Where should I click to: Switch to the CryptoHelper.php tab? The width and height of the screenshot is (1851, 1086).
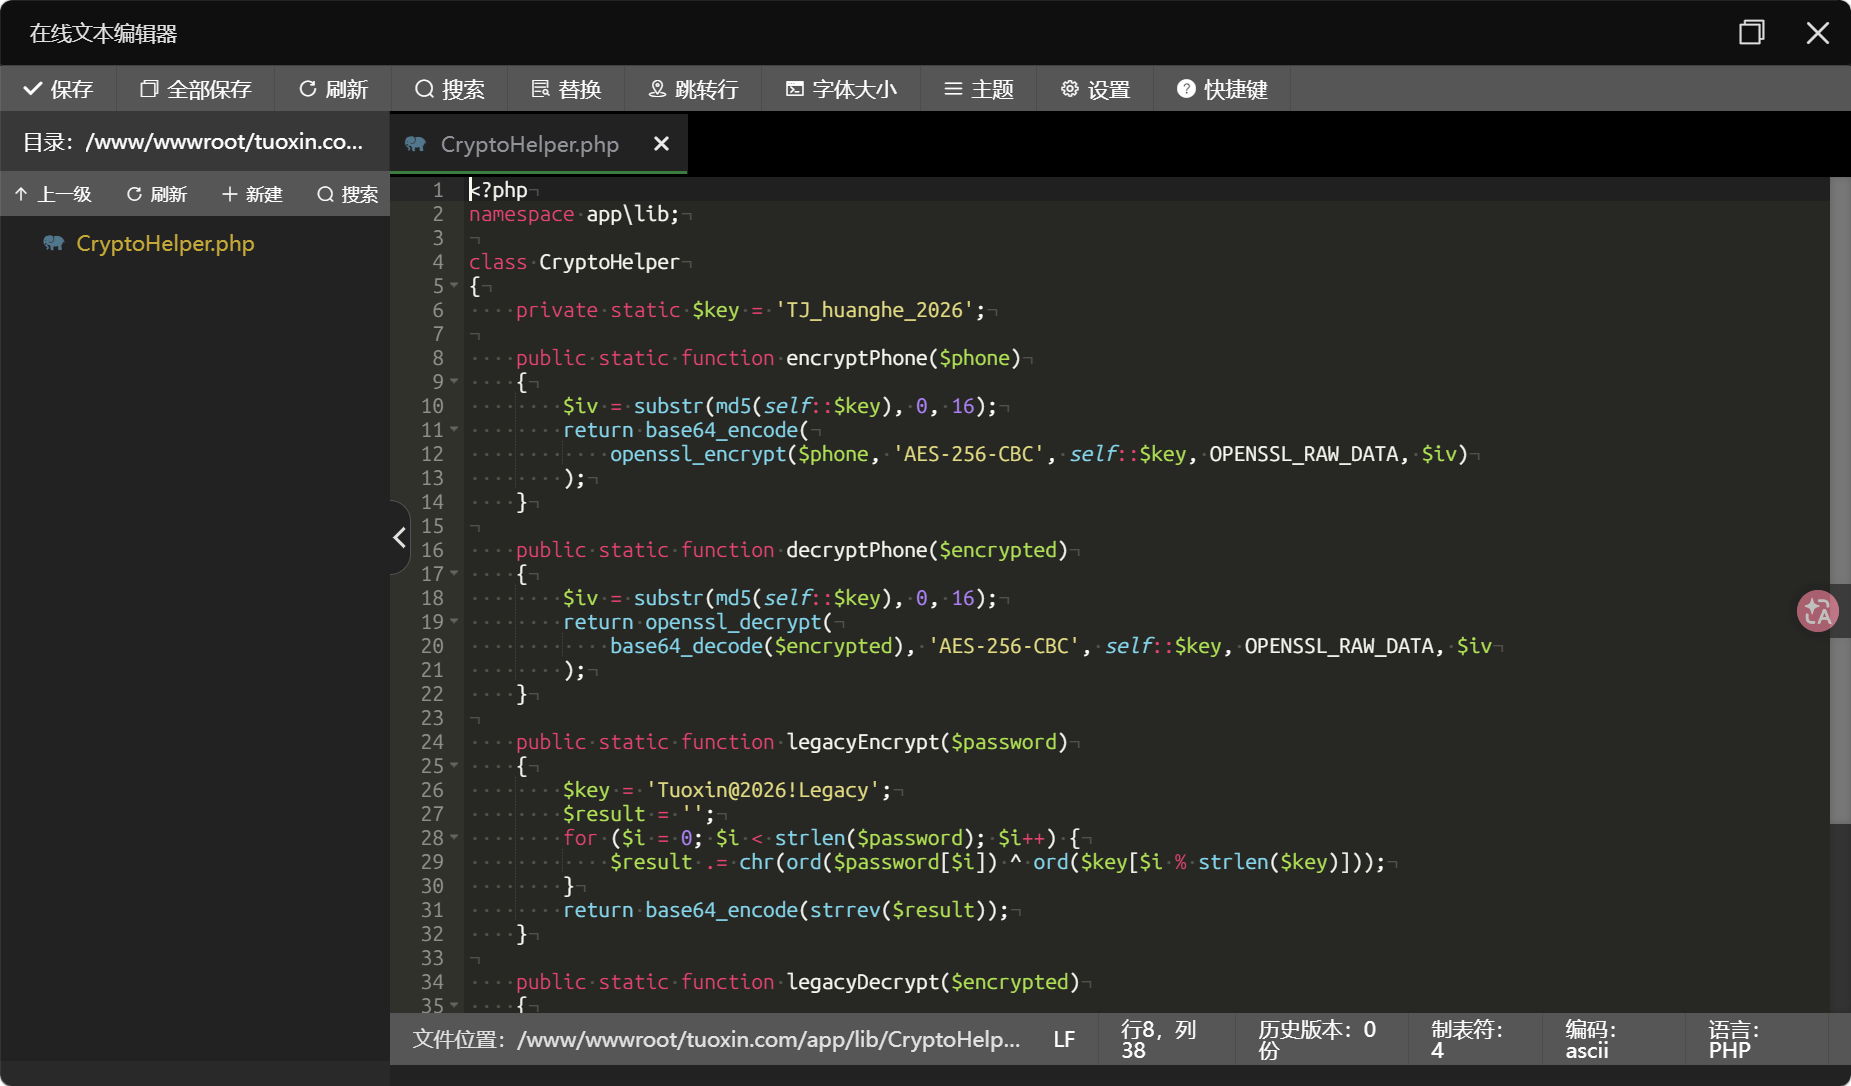click(529, 144)
